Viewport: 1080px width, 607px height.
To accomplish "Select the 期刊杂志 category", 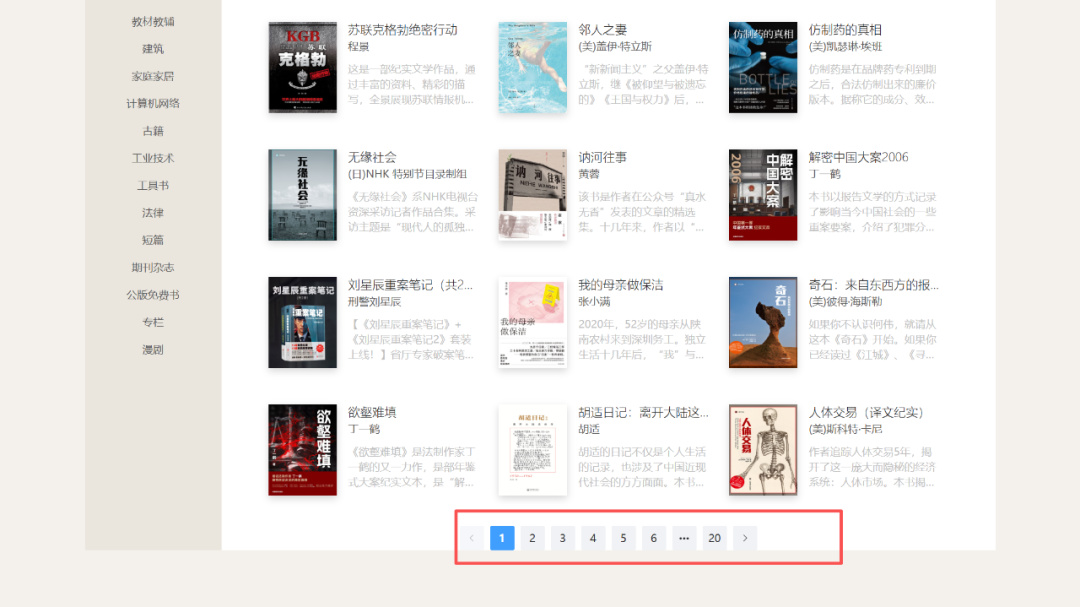I will coord(153,267).
